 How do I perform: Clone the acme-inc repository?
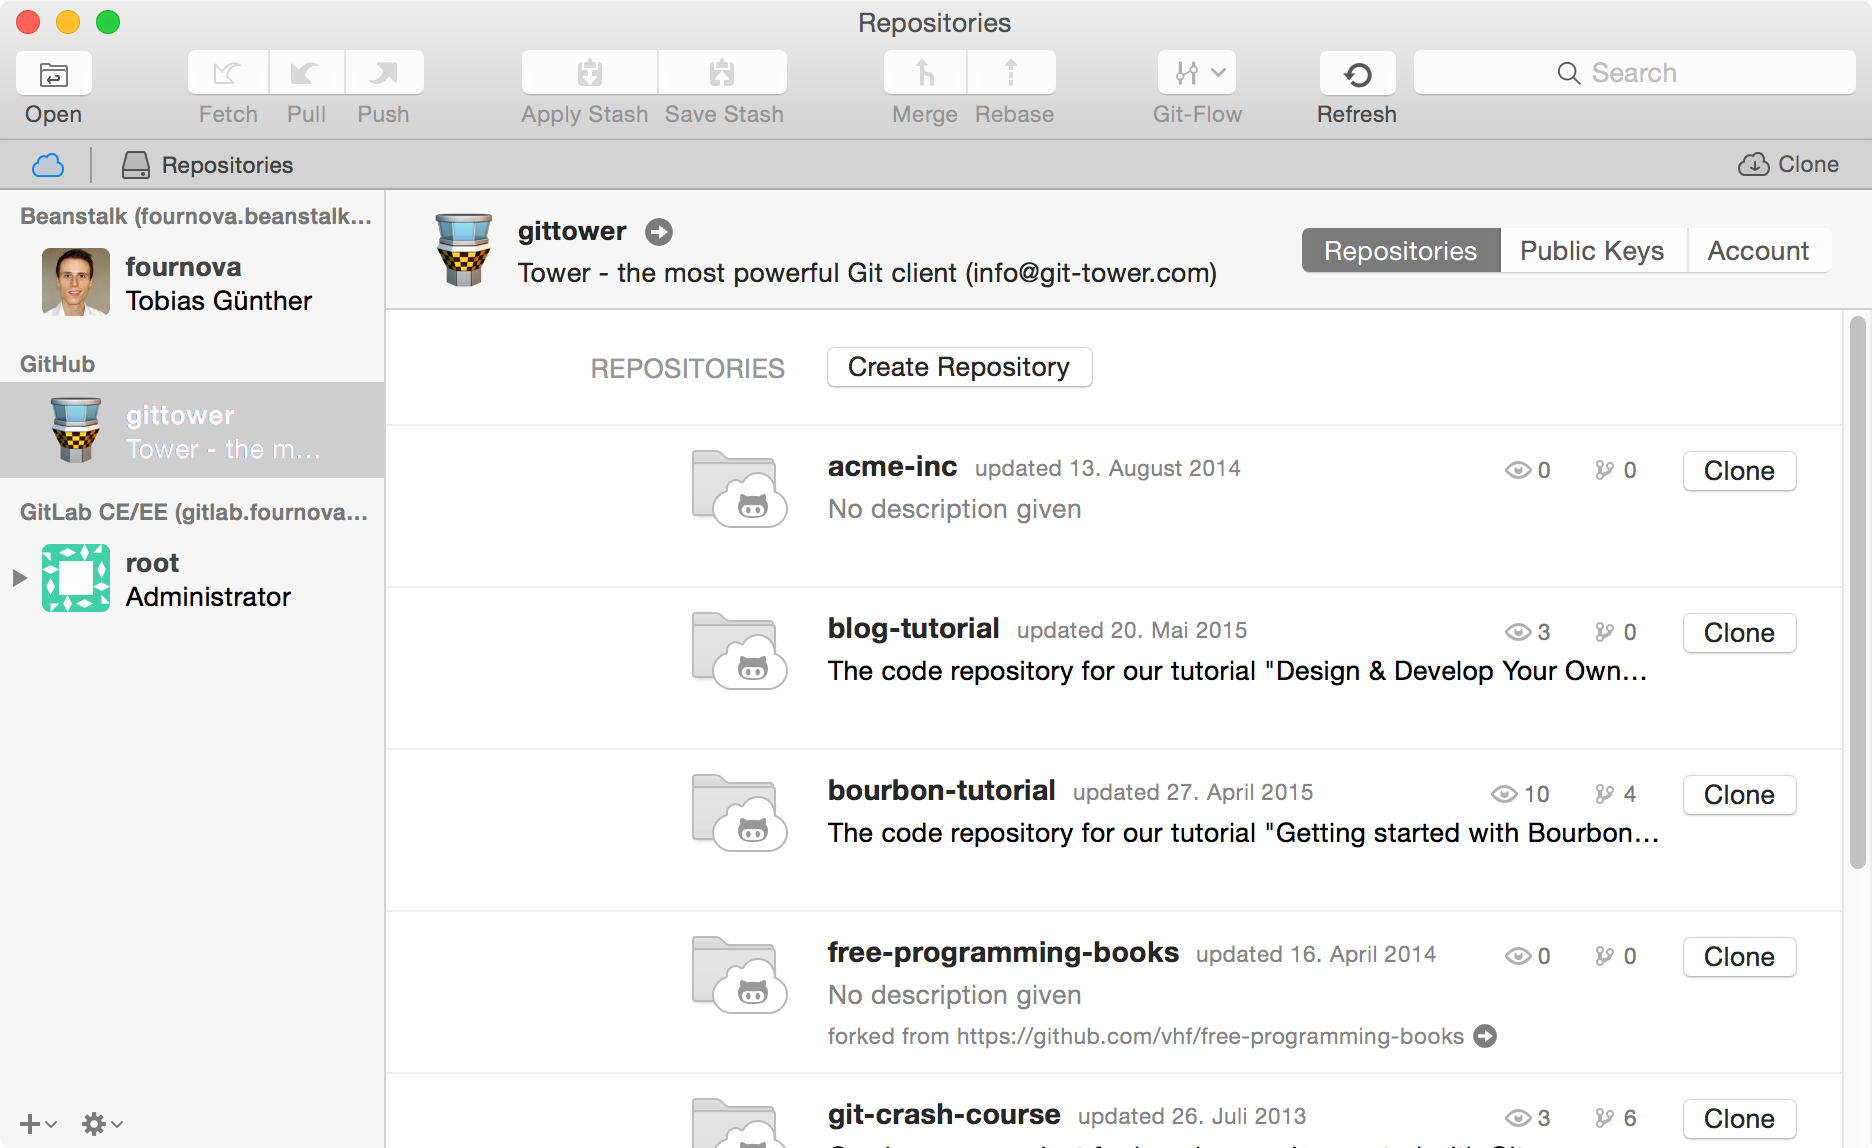(1739, 471)
